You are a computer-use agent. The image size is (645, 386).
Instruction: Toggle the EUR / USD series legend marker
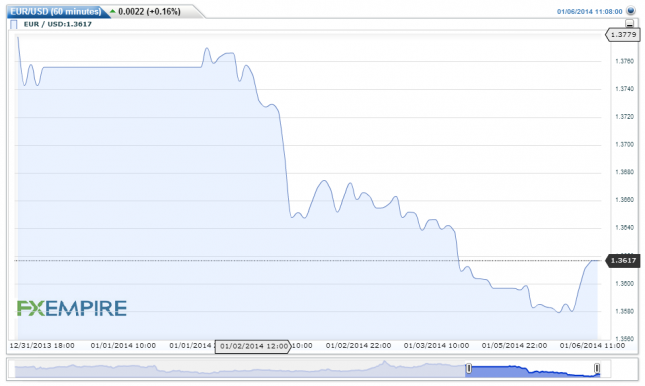coord(14,24)
